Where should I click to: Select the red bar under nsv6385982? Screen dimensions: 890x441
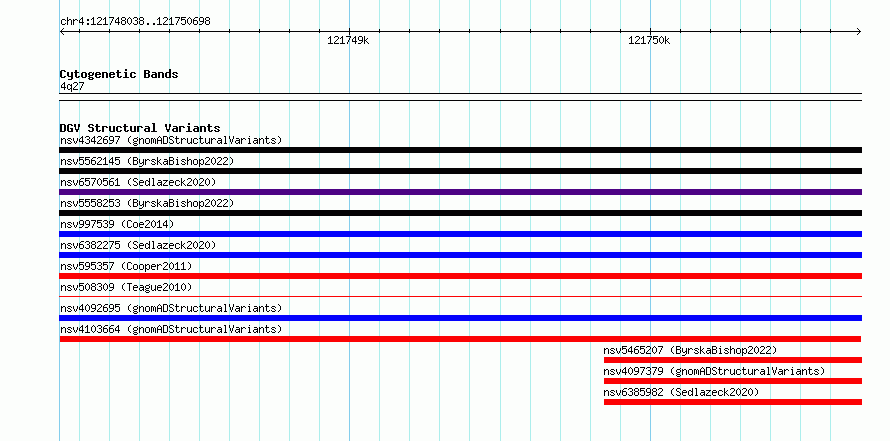(x=733, y=402)
